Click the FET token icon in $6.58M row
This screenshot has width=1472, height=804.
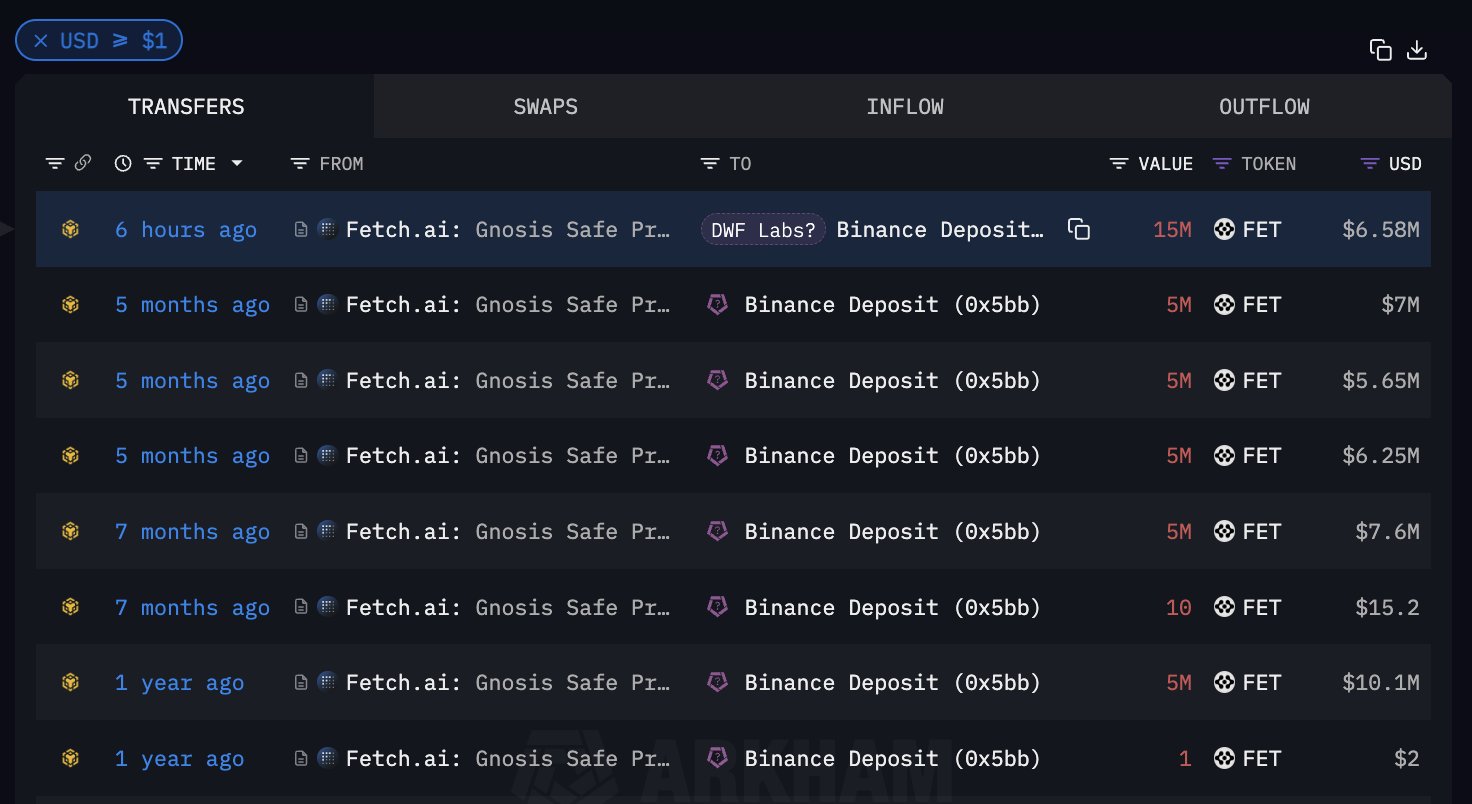[1224, 229]
